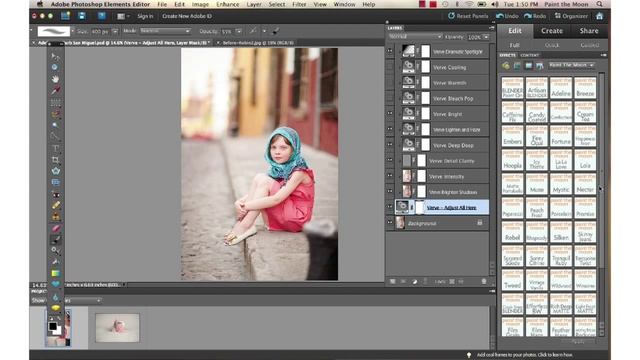Click the trash icon in Layers panel
The height and width of the screenshot is (360, 640).
pyautogui.click(x=484, y=281)
